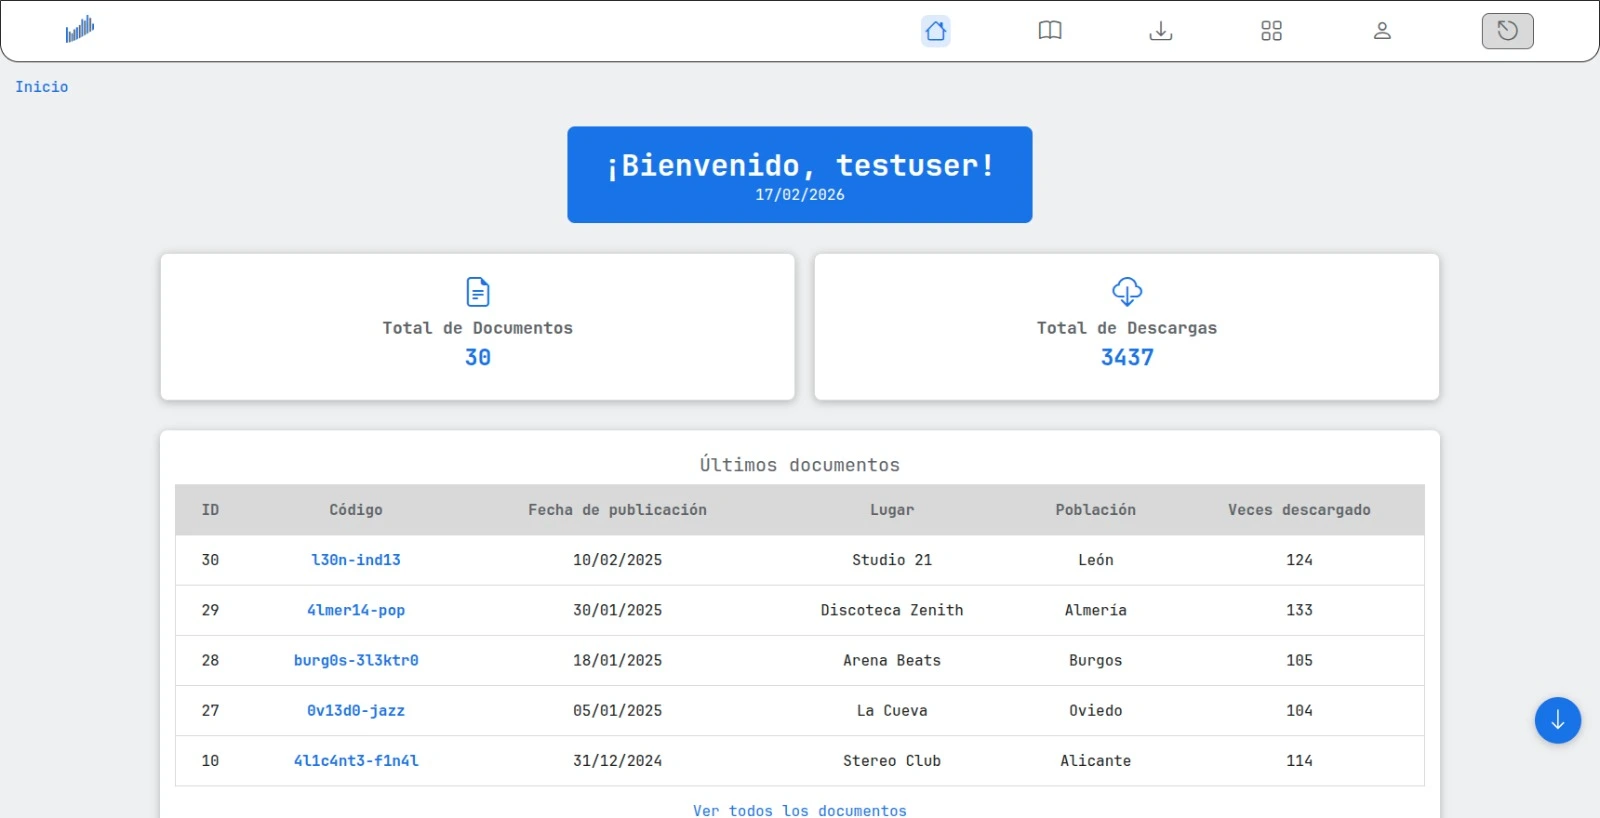Click the ID cell 10
The height and width of the screenshot is (818, 1600).
[210, 761]
